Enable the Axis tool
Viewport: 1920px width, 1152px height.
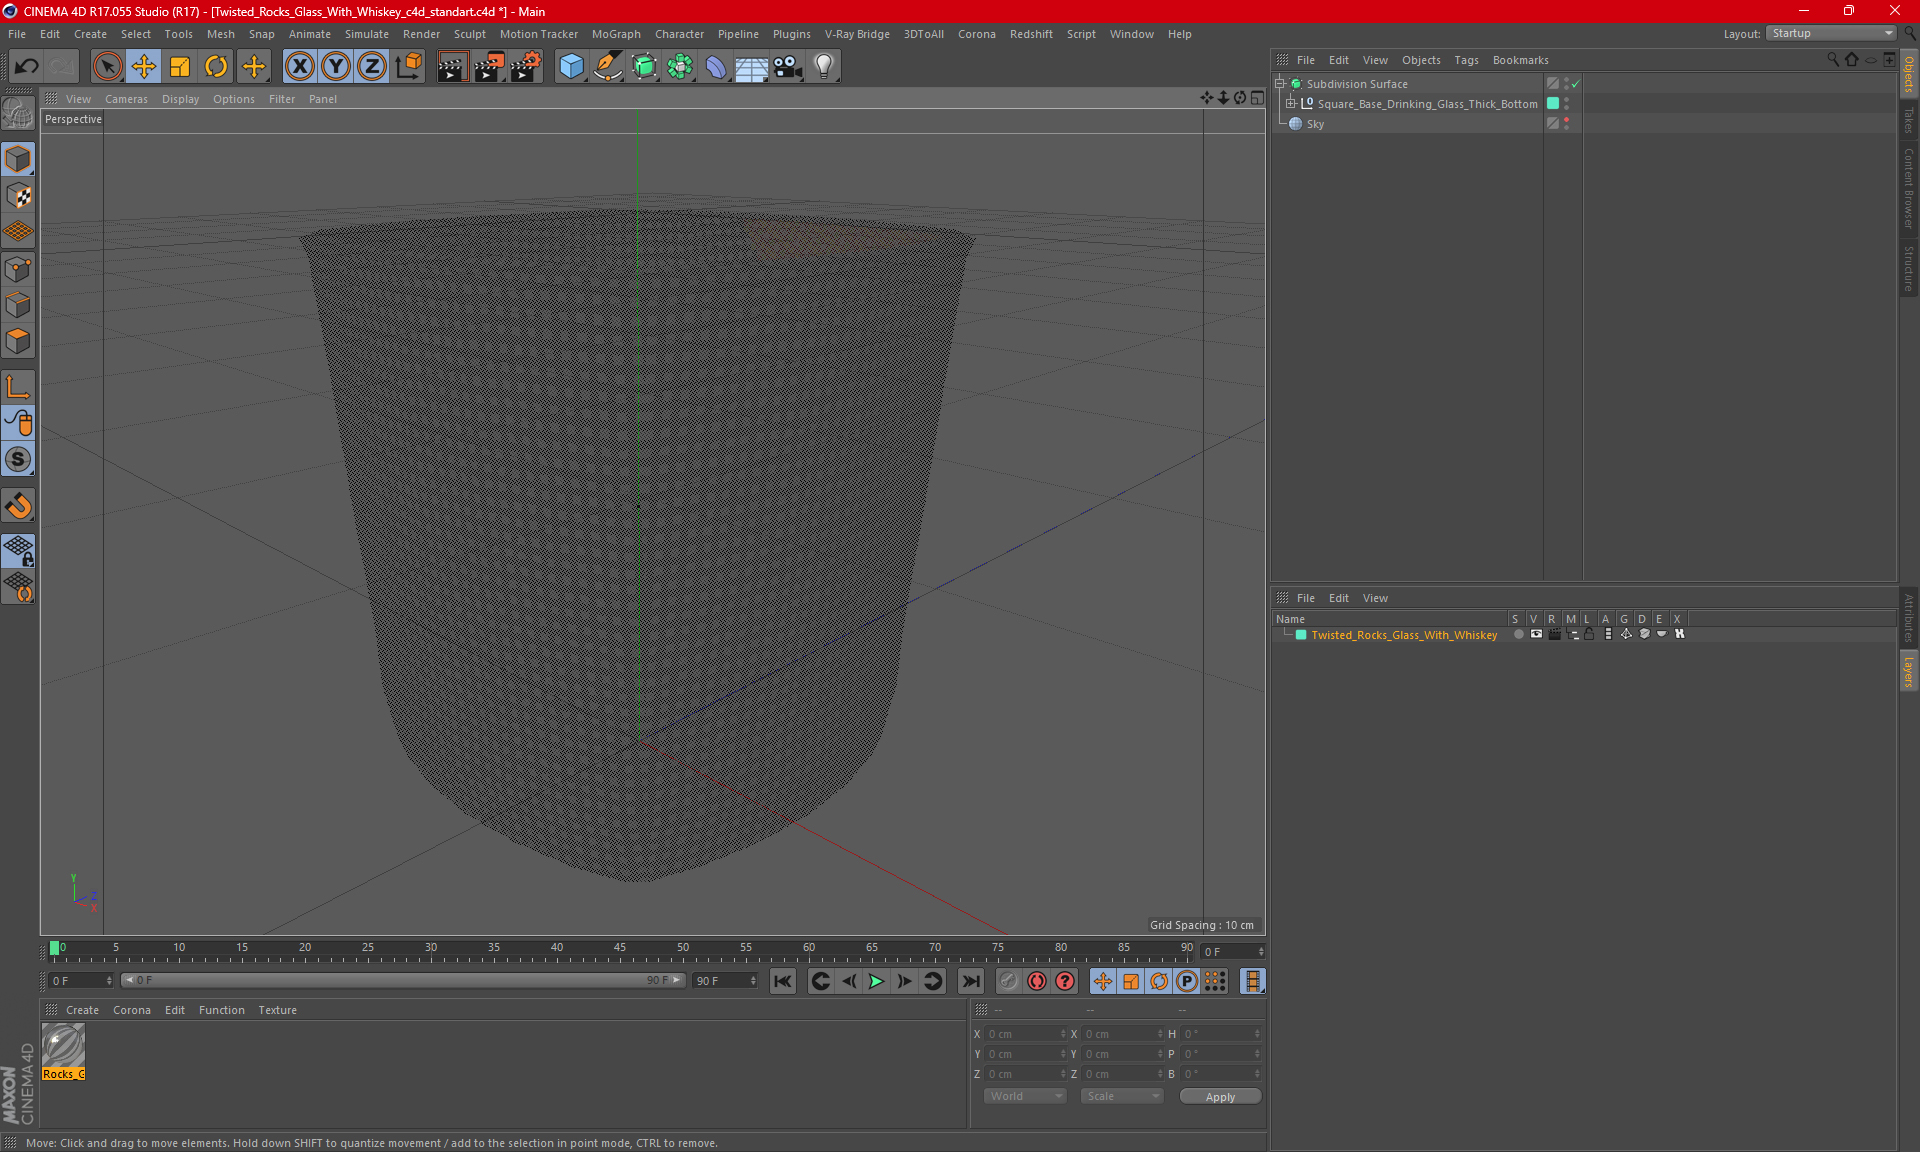pyautogui.click(x=18, y=387)
